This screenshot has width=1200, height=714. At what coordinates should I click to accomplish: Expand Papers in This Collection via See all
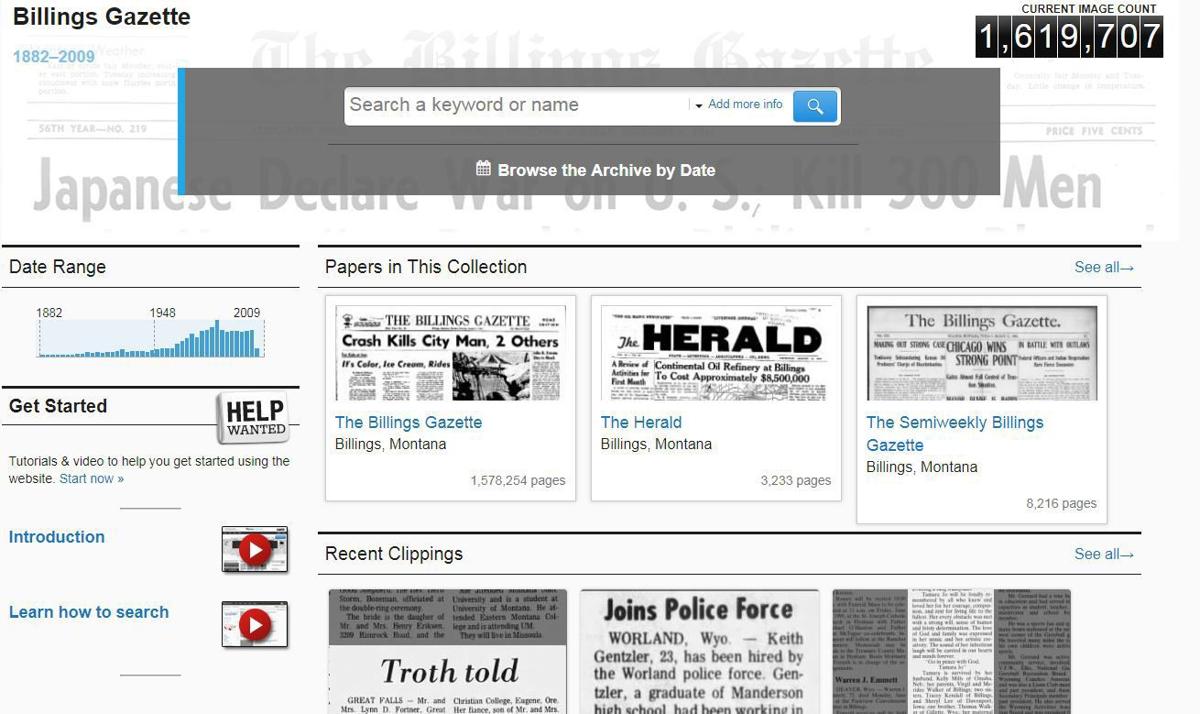pyautogui.click(x=1103, y=267)
